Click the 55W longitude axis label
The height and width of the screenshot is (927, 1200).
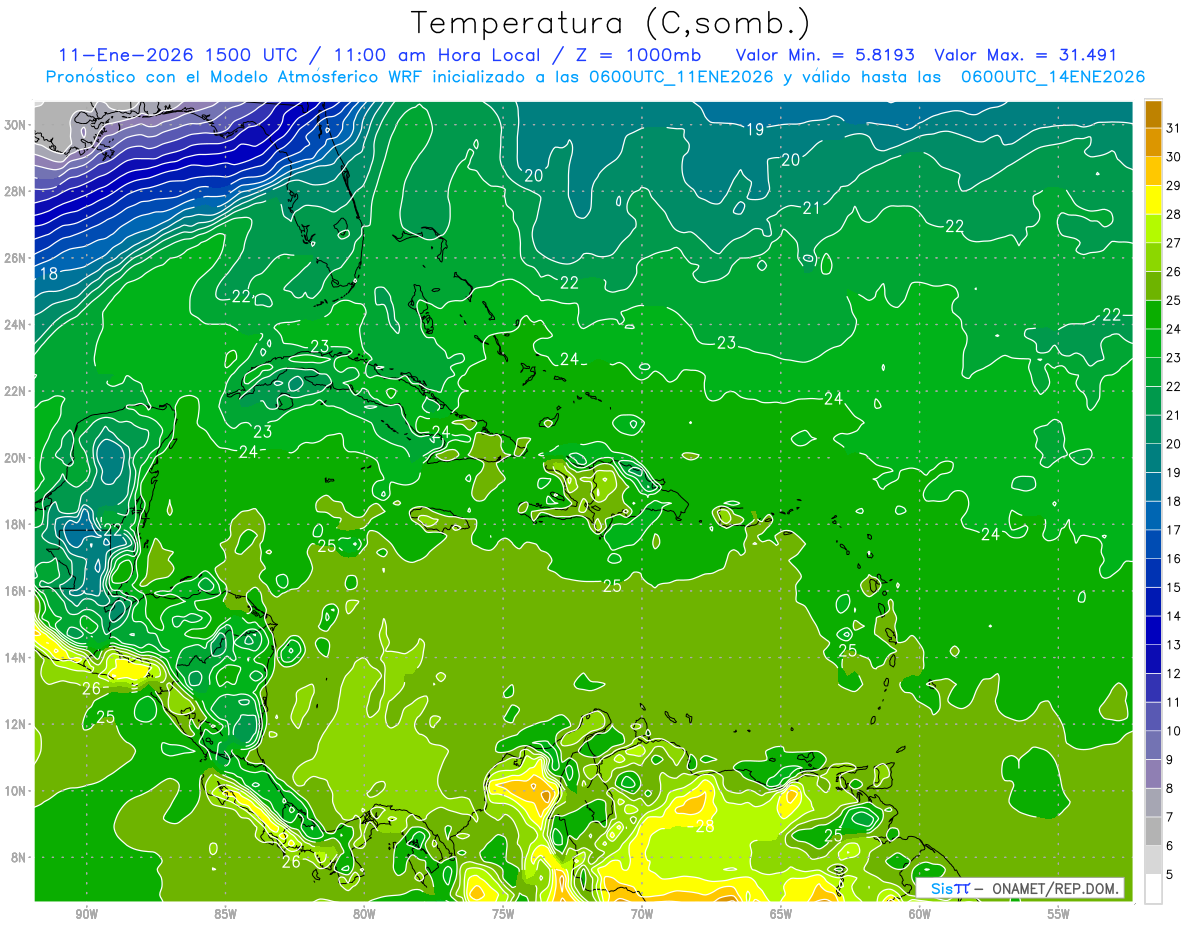click(1059, 914)
